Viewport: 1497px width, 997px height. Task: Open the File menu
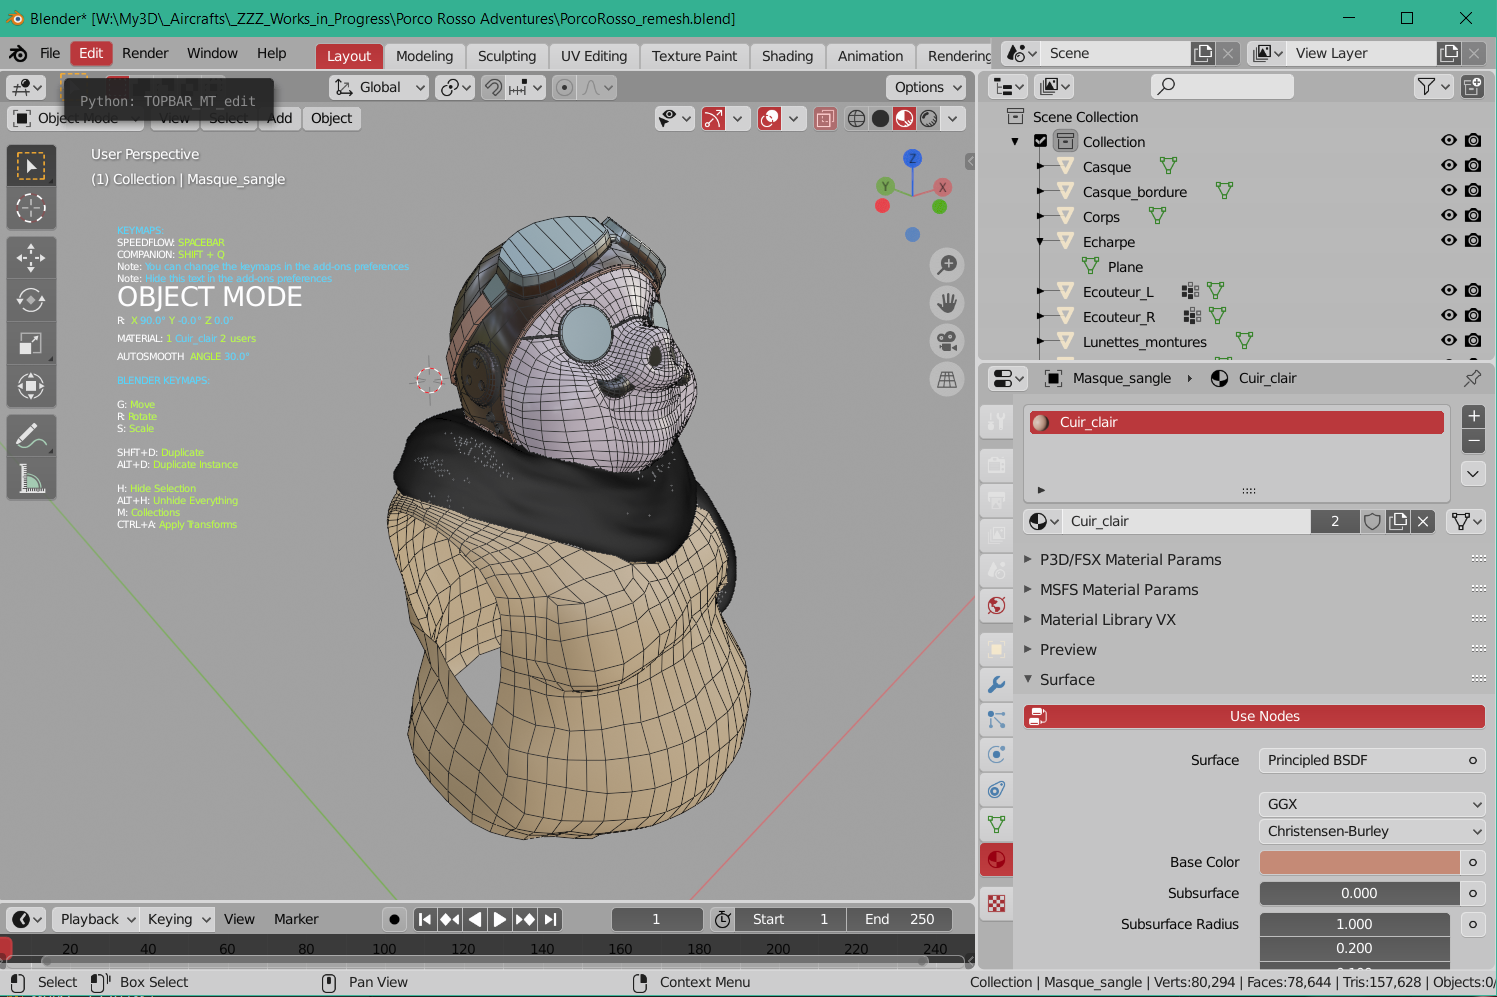50,53
